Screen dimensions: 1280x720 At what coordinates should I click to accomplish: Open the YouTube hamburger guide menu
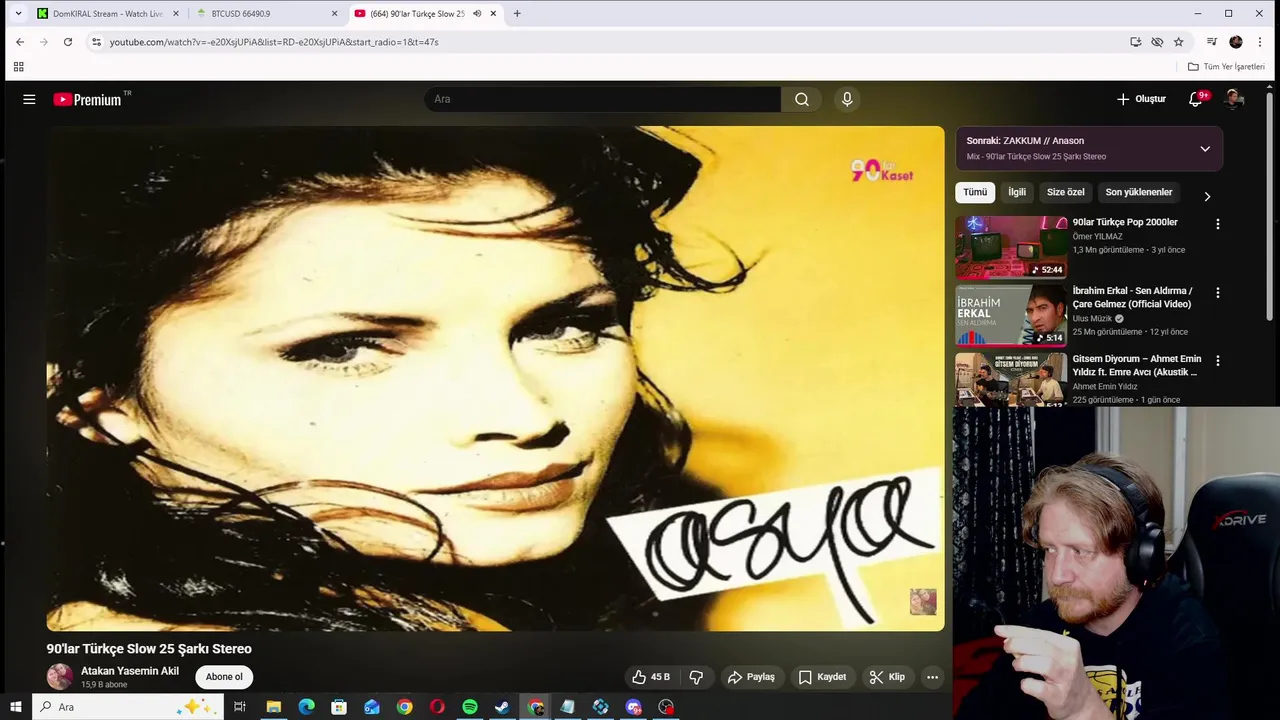[x=29, y=99]
